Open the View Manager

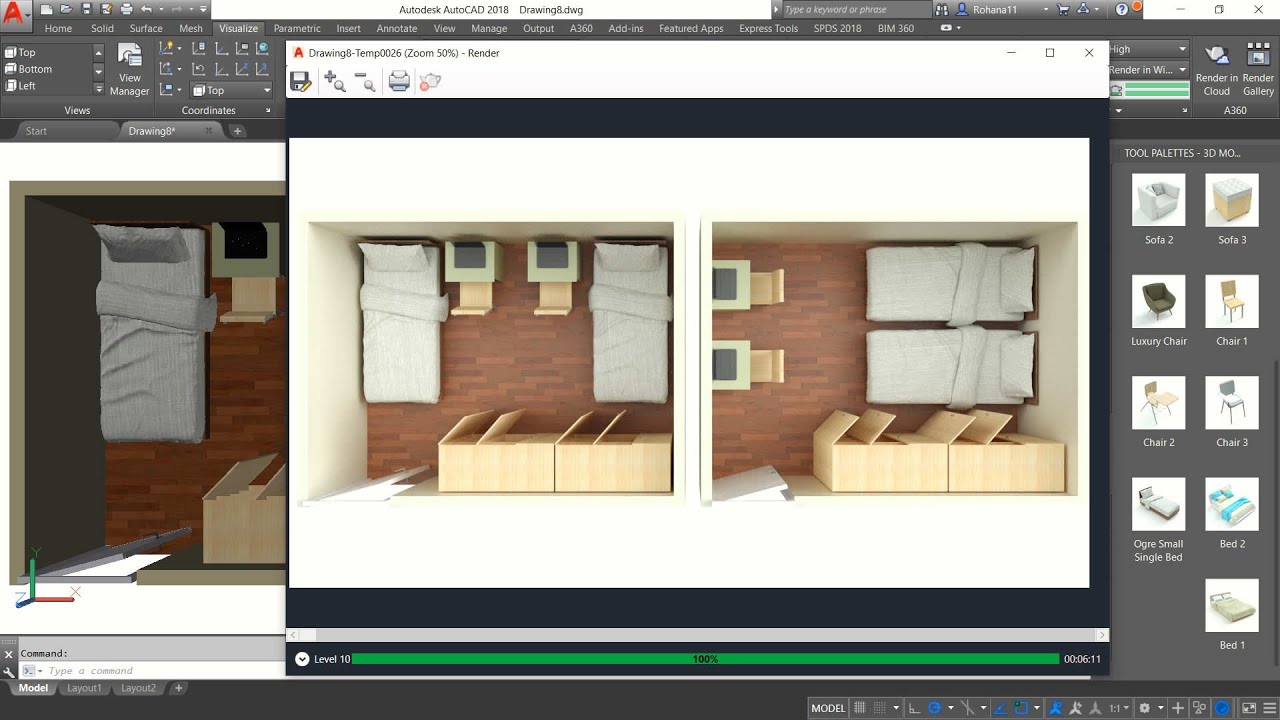129,69
